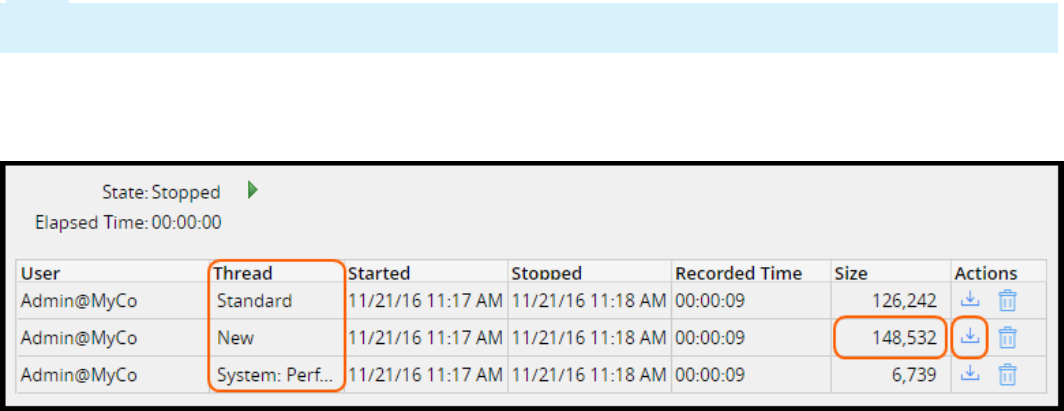Click the Stopped column header
Screen dimensions: 1064x411
click(546, 273)
